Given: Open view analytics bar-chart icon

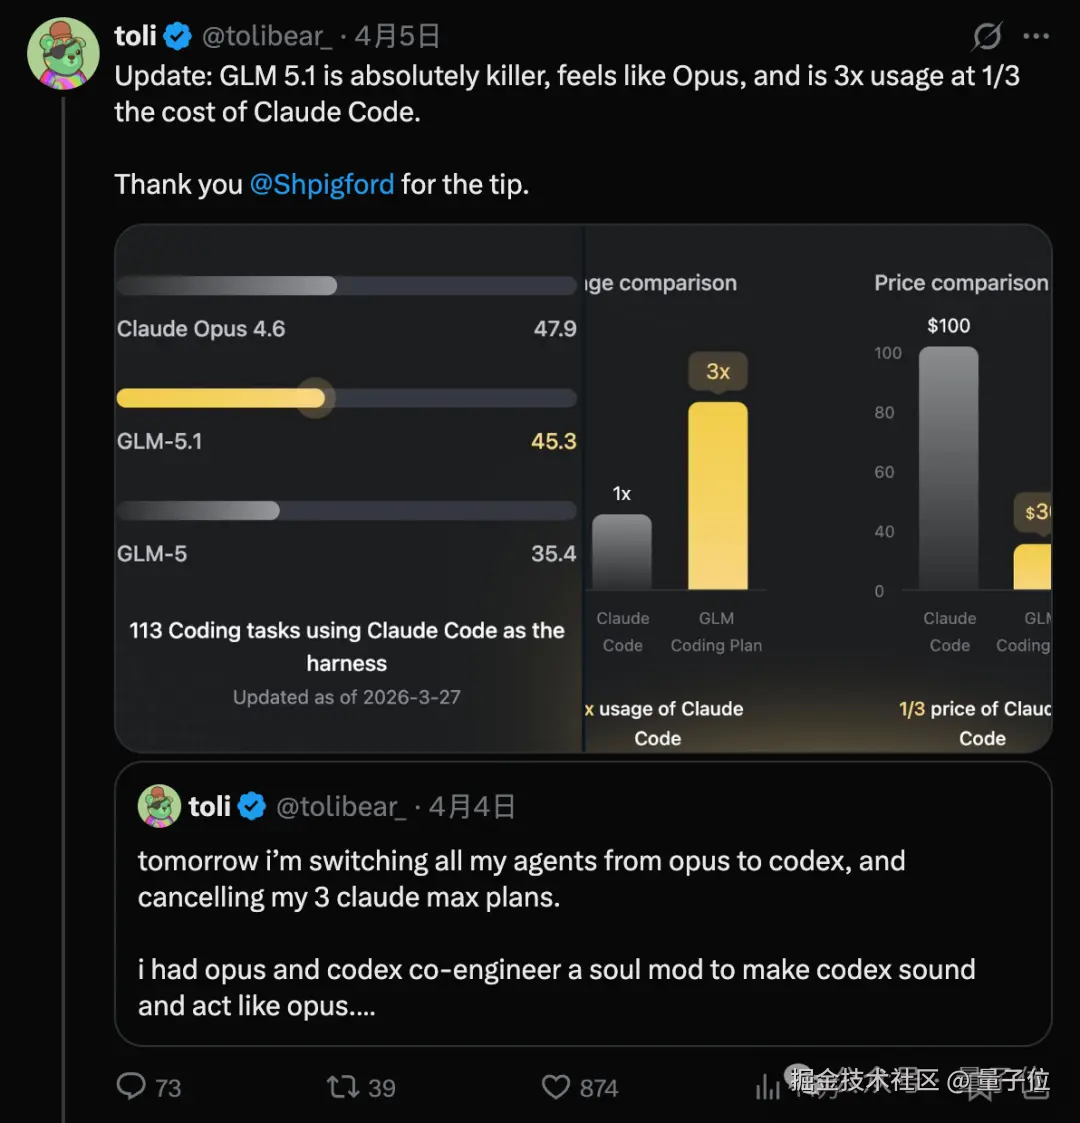Looking at the screenshot, I should click(x=768, y=1086).
